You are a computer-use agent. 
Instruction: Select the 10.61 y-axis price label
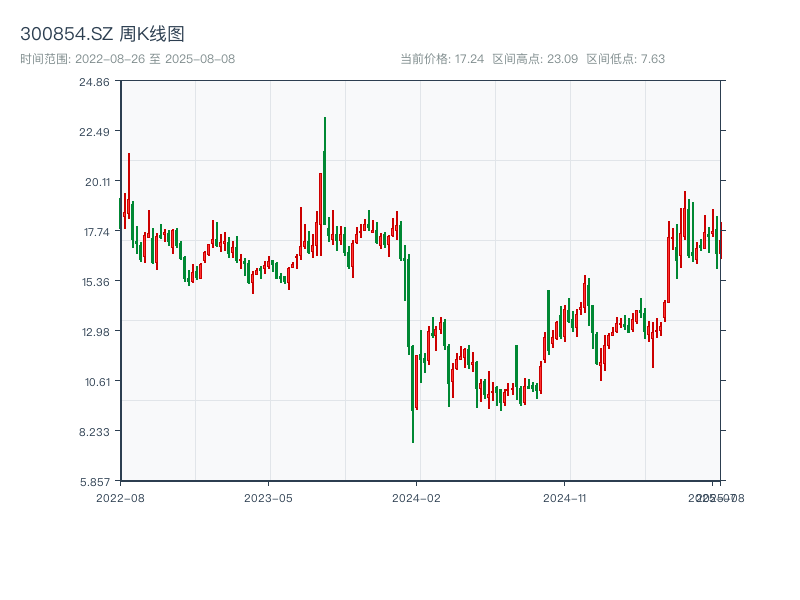95,382
